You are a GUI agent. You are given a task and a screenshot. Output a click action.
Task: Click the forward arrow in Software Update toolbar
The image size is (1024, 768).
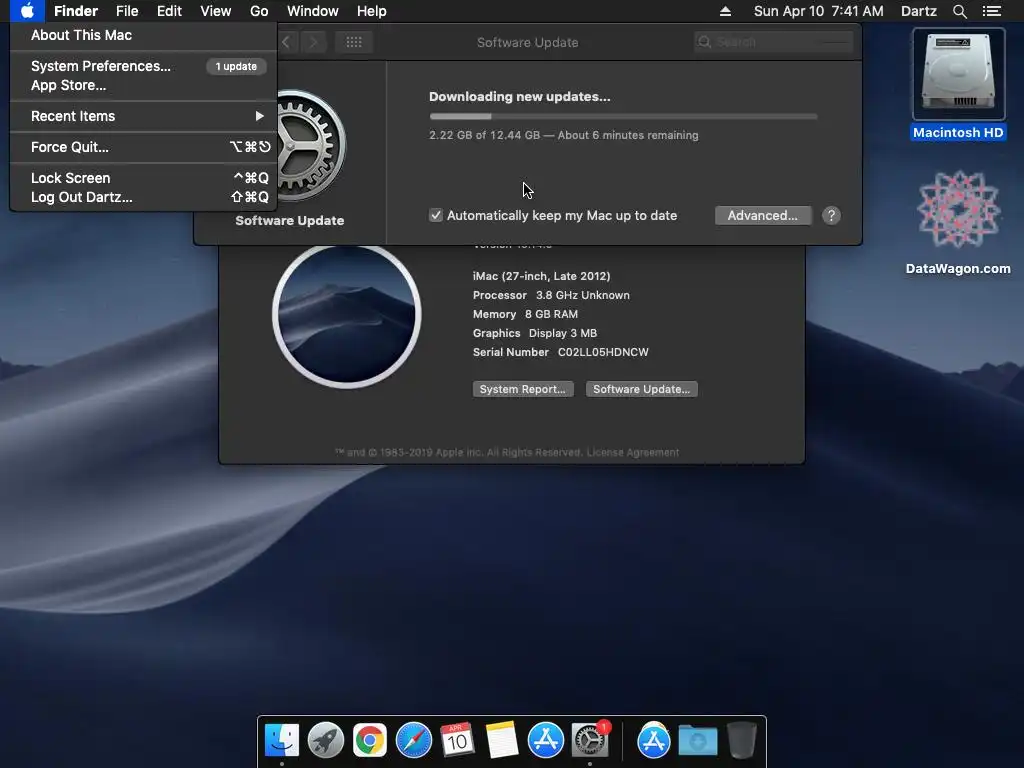coord(313,42)
